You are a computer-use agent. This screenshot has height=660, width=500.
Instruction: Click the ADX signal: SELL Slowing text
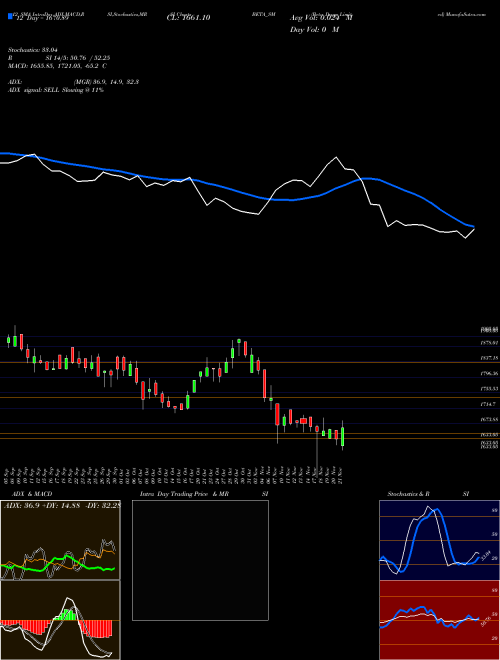[56, 90]
